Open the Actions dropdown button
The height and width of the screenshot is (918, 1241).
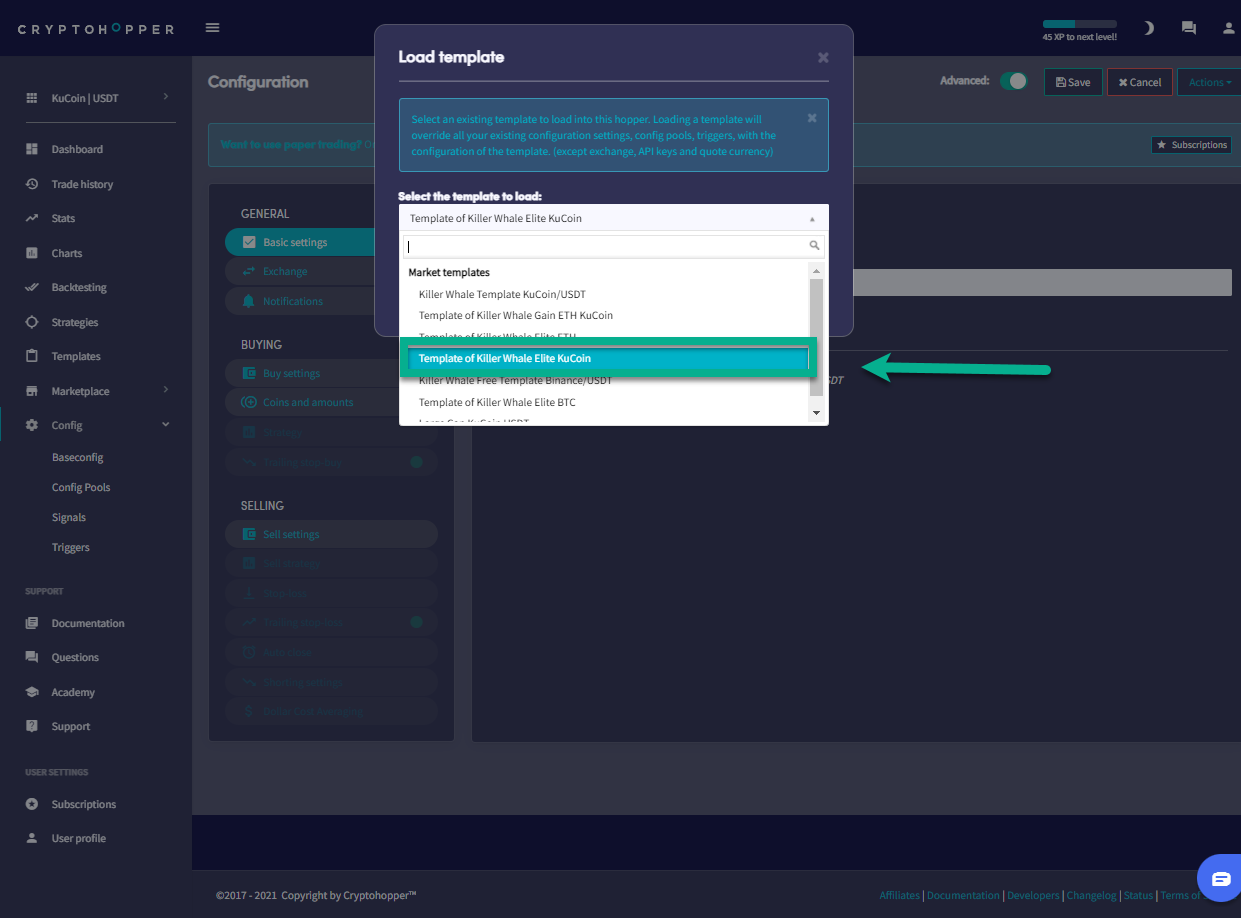pyautogui.click(x=1209, y=82)
